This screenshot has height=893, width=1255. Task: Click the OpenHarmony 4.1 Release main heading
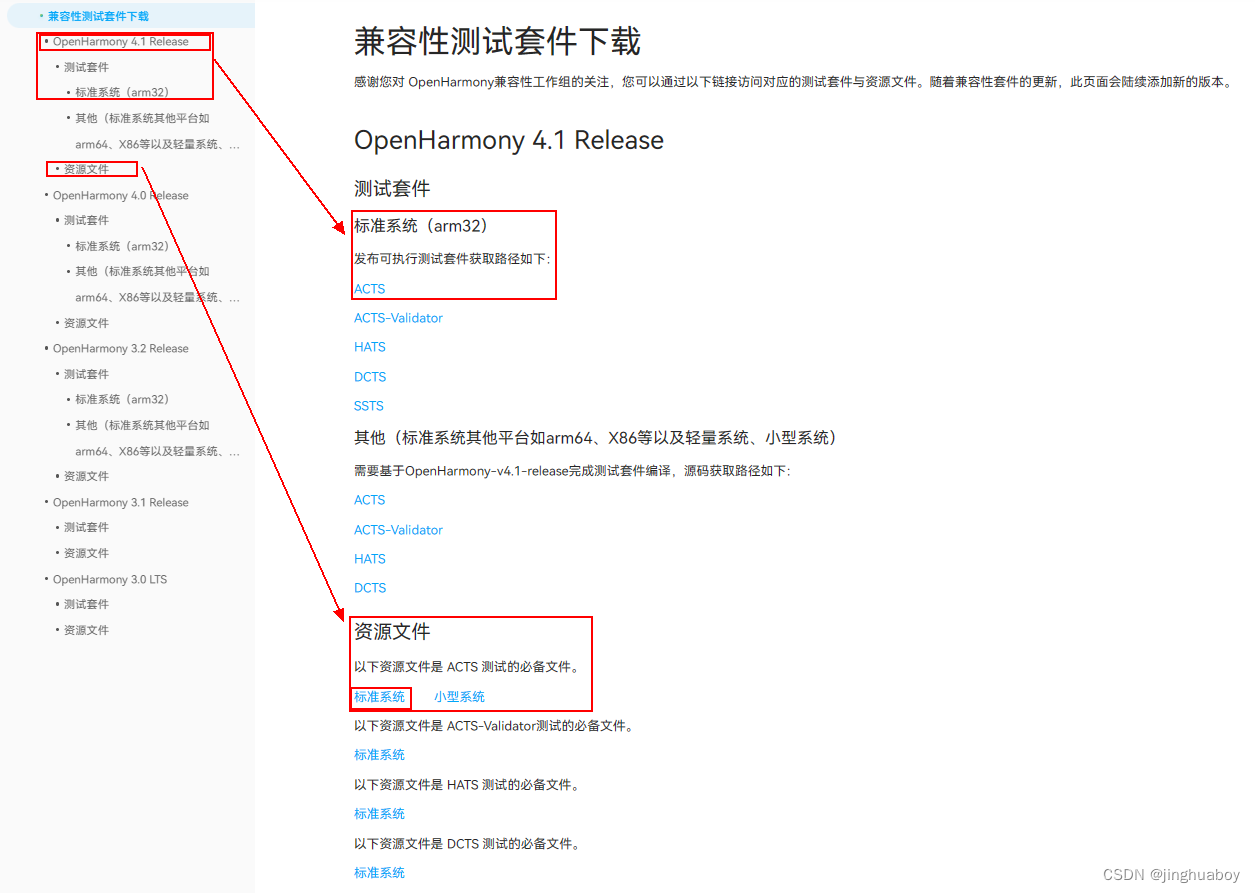509,140
